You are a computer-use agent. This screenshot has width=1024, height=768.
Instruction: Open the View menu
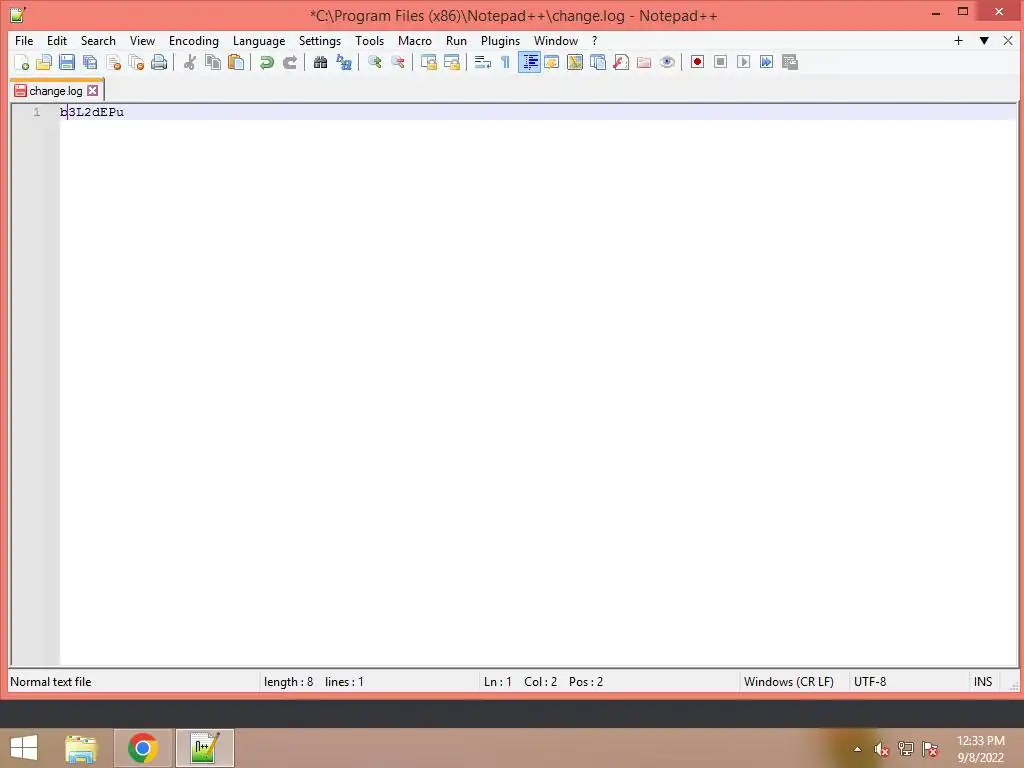142,40
